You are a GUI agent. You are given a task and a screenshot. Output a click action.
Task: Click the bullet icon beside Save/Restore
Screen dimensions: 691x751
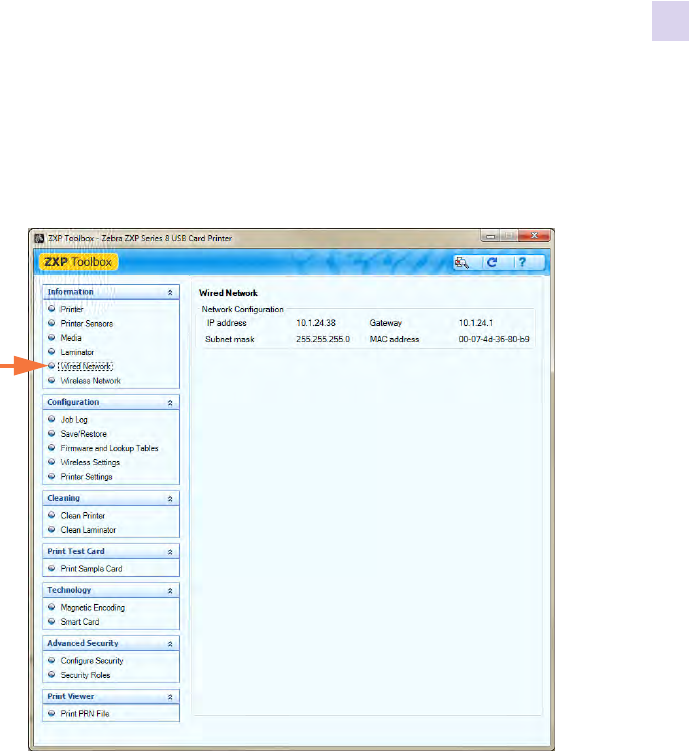[x=52, y=433]
